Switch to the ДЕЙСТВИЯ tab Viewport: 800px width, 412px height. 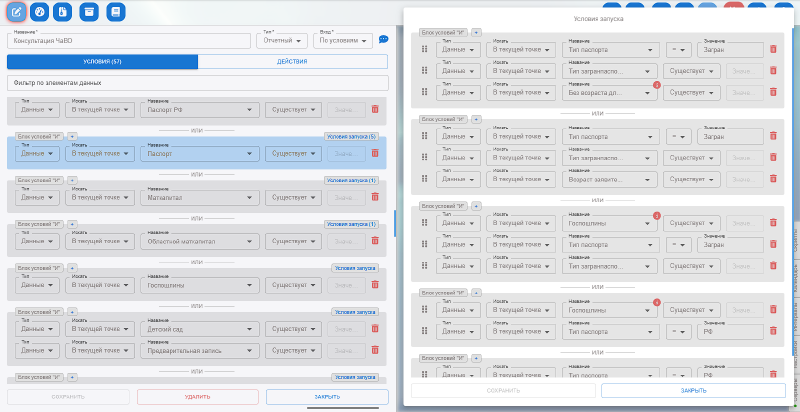(x=292, y=62)
